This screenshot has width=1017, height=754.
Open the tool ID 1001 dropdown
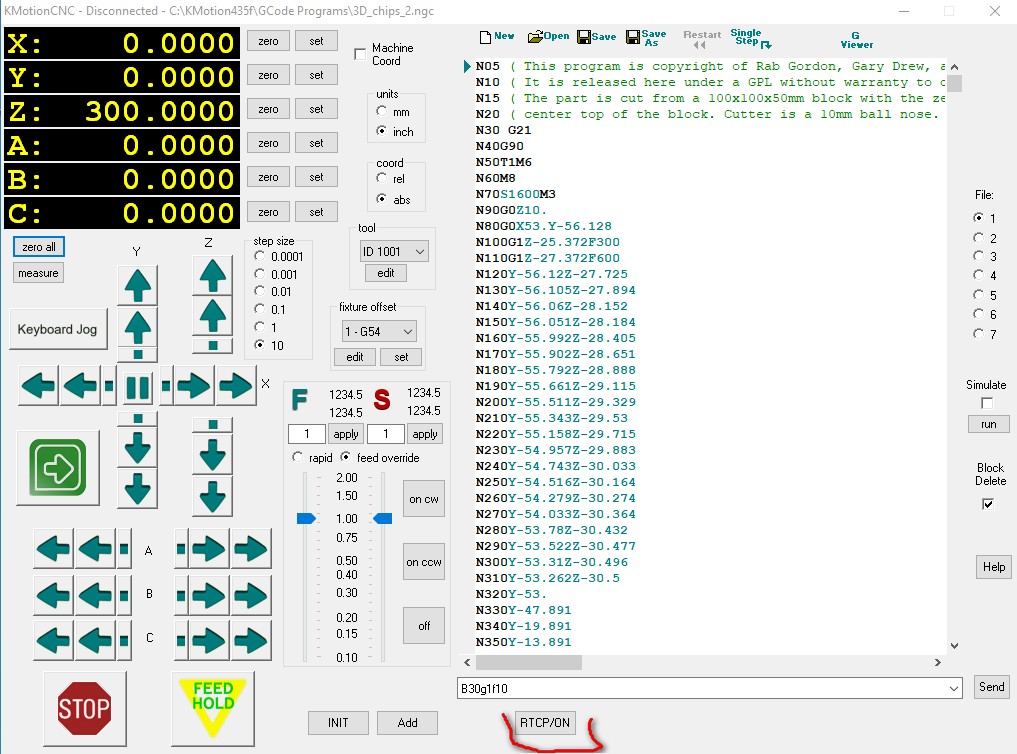tap(394, 251)
